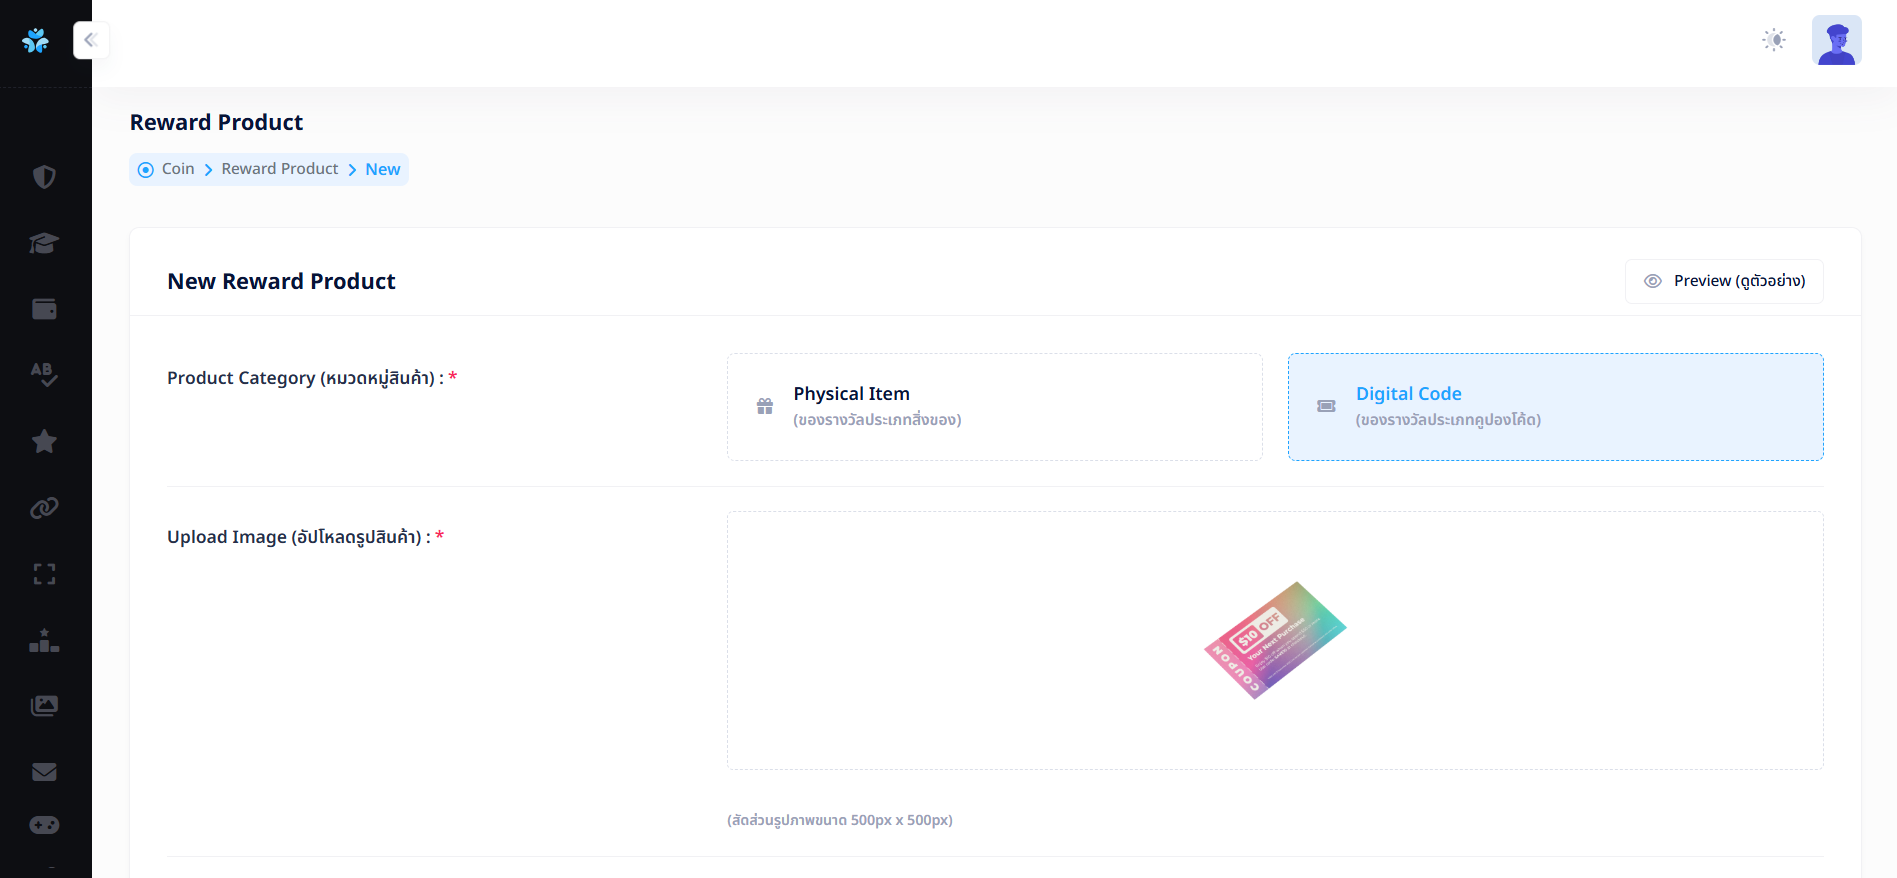Open the star sidebar section

44,441
